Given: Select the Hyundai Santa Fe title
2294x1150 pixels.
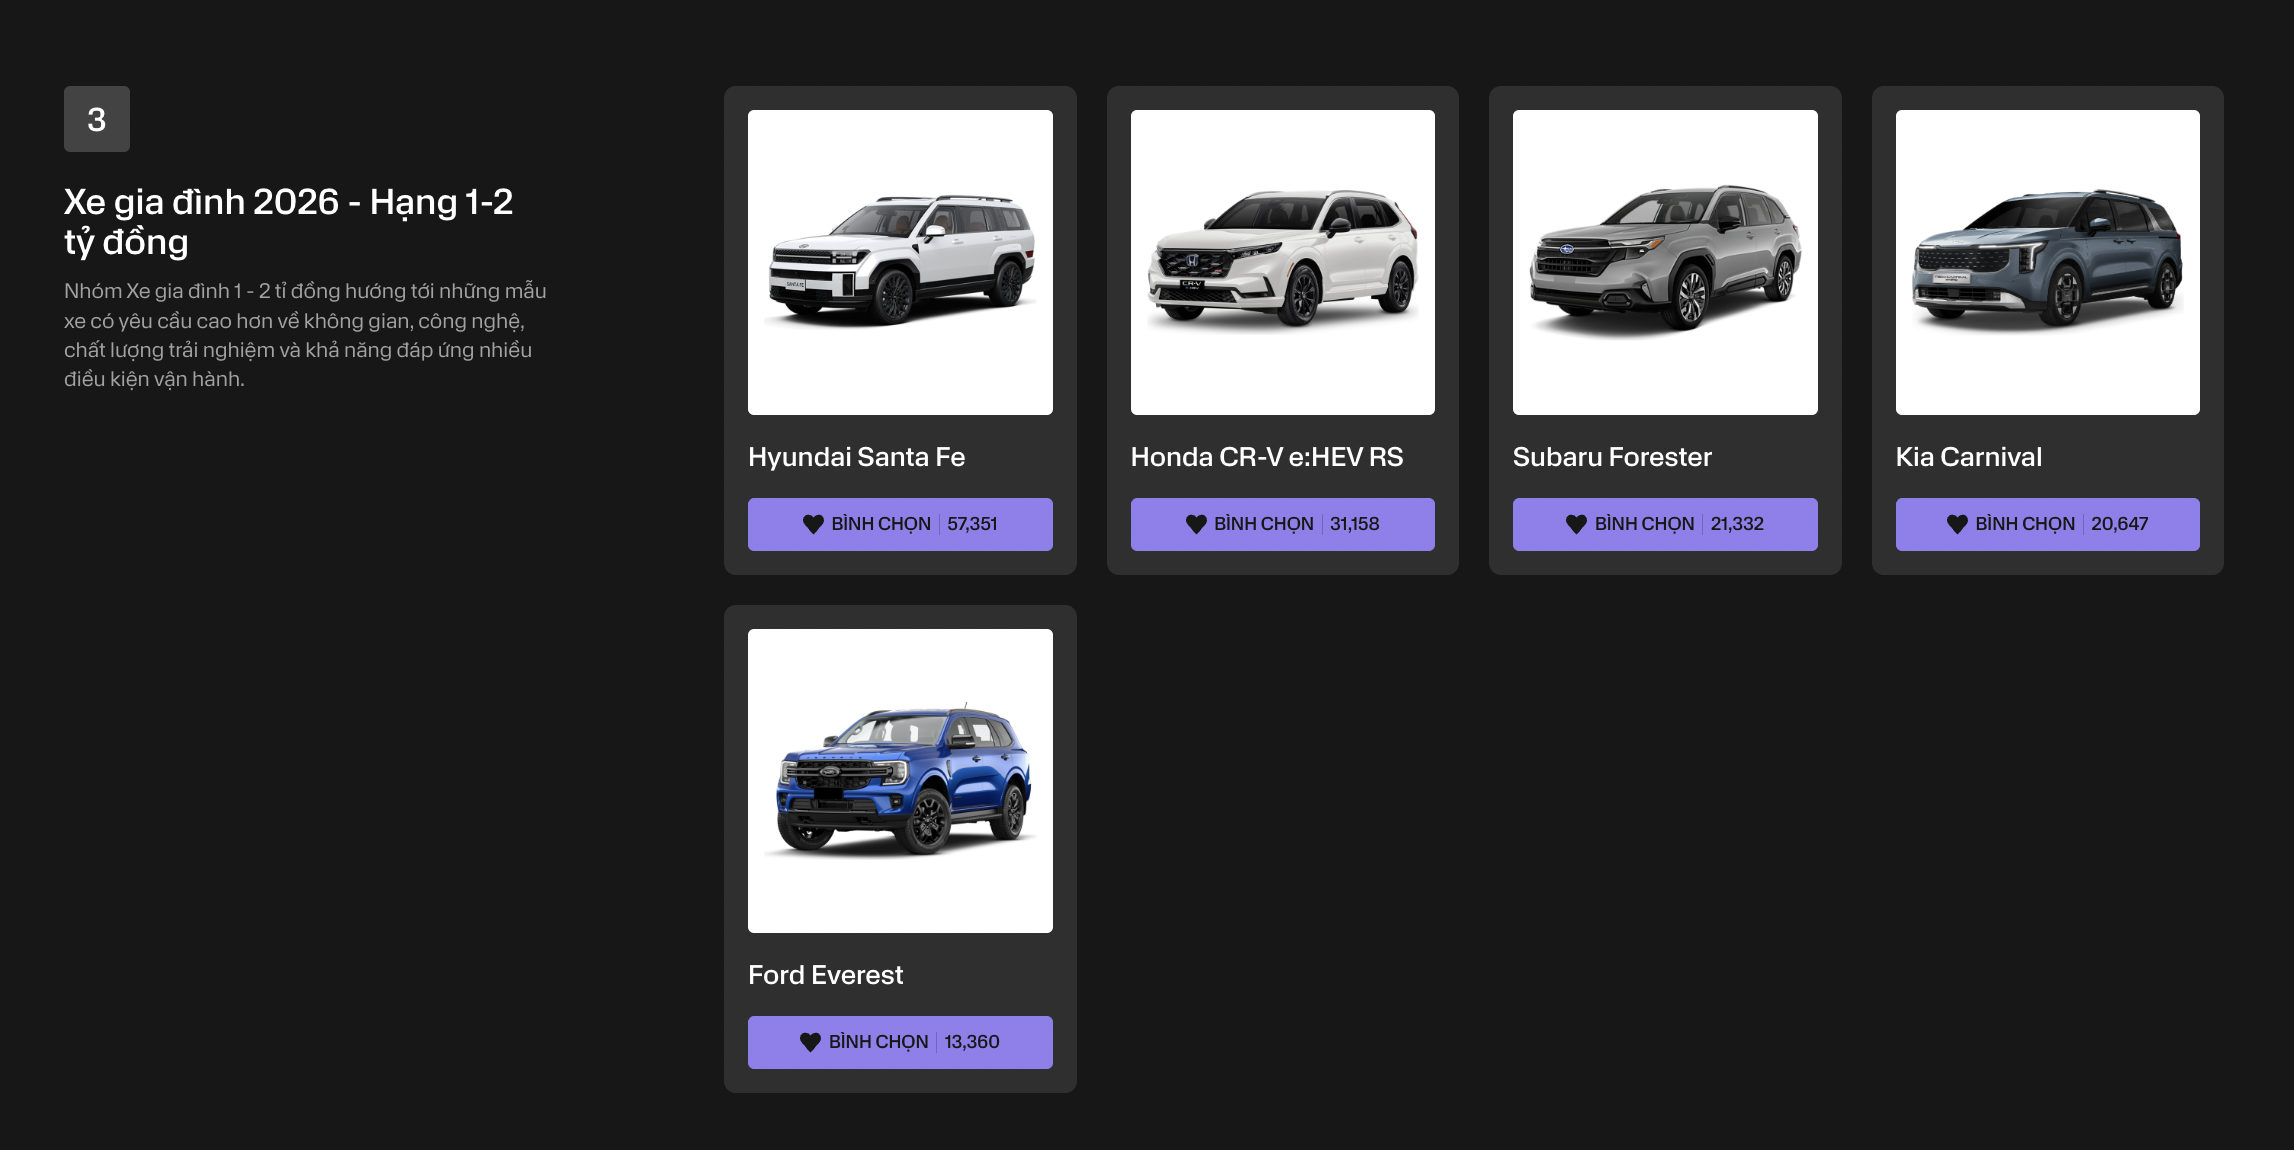Looking at the screenshot, I should tap(856, 457).
